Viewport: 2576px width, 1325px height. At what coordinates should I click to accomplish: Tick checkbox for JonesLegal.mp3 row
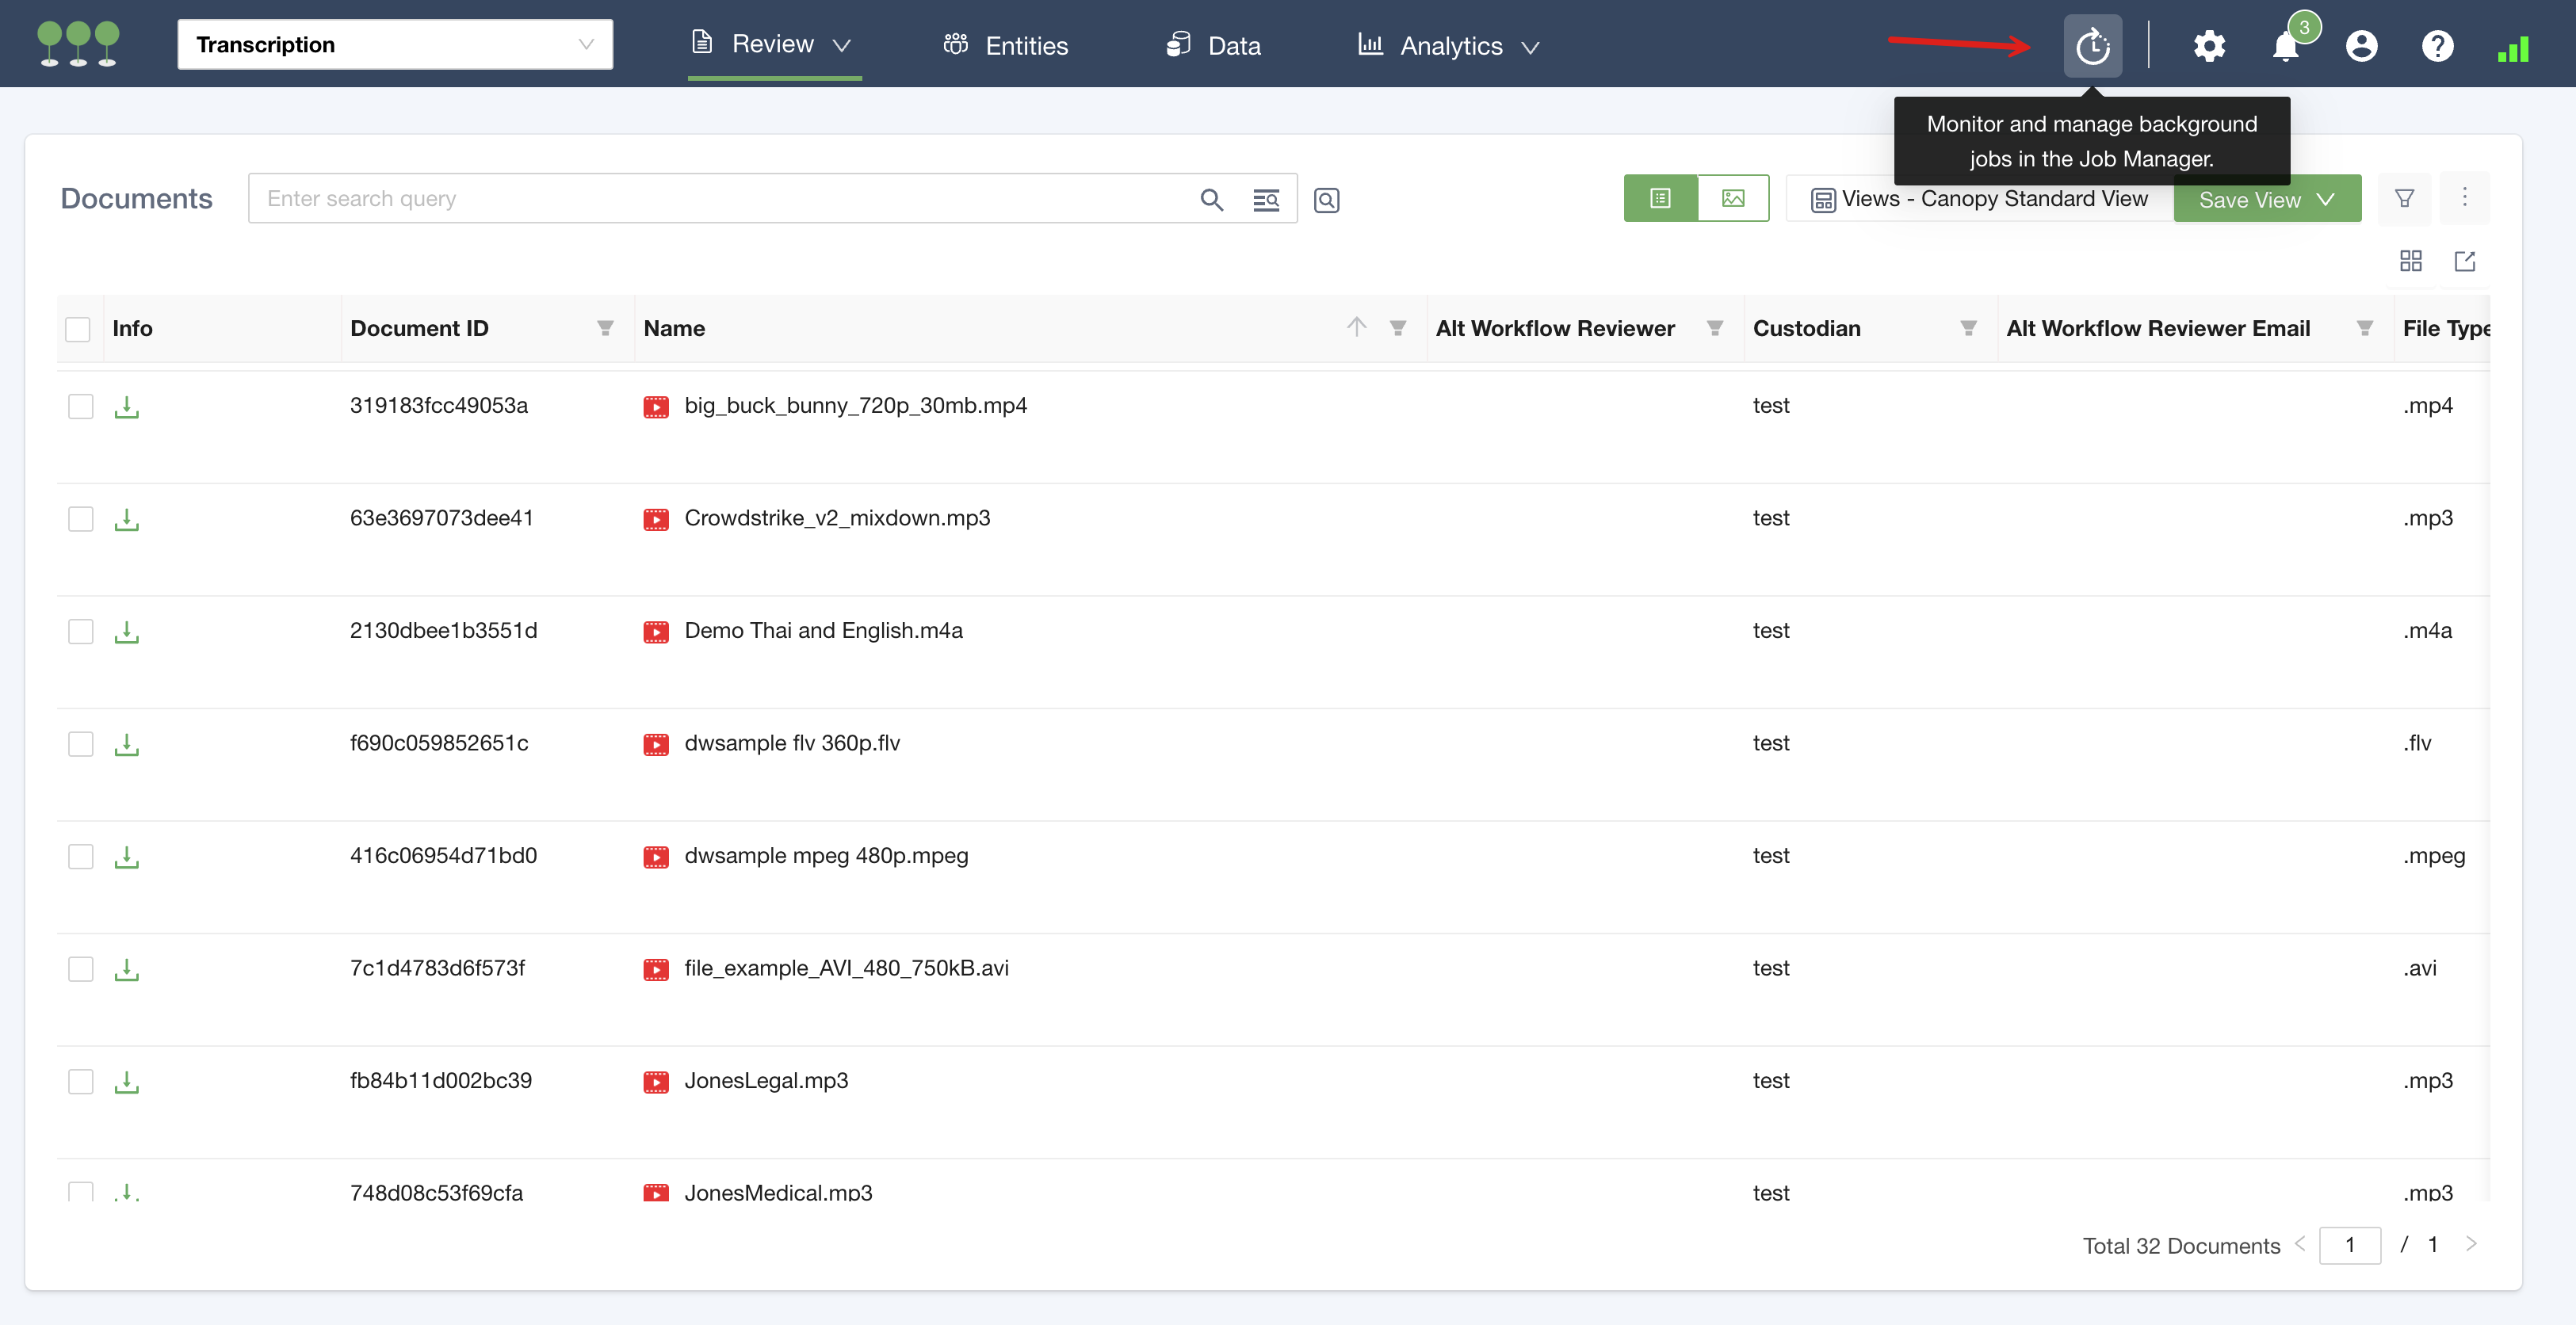pyautogui.click(x=80, y=1081)
